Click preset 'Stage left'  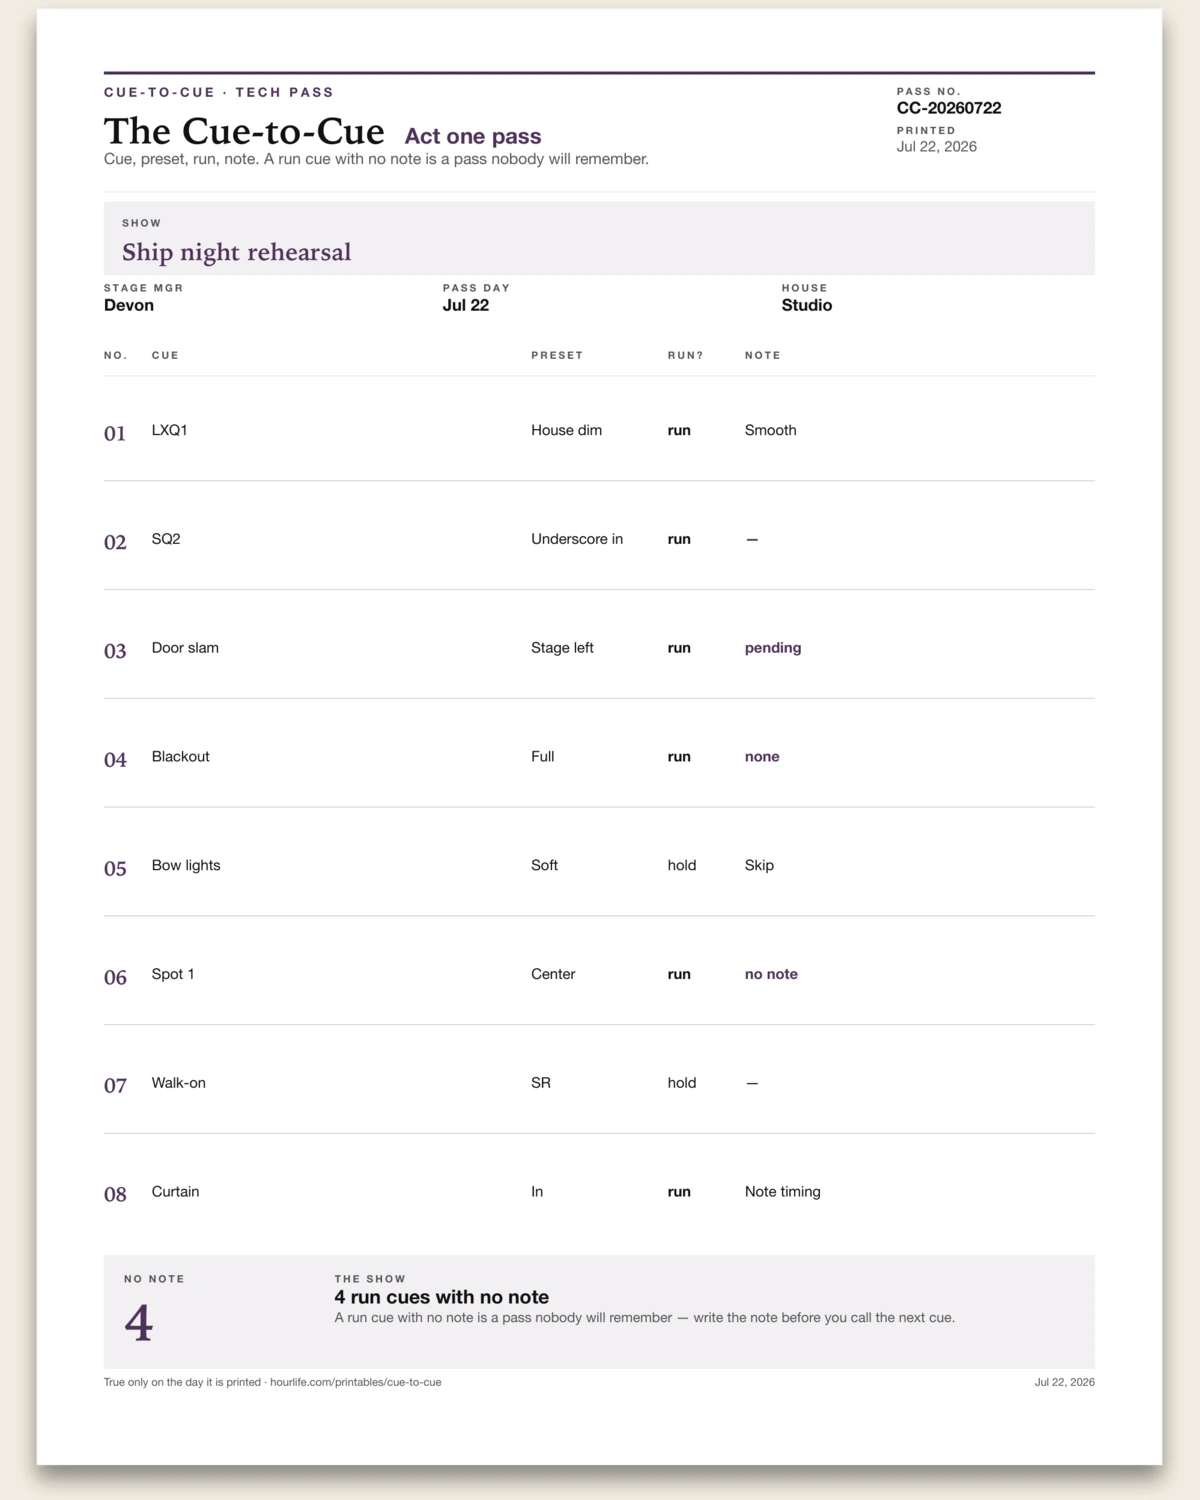562,648
